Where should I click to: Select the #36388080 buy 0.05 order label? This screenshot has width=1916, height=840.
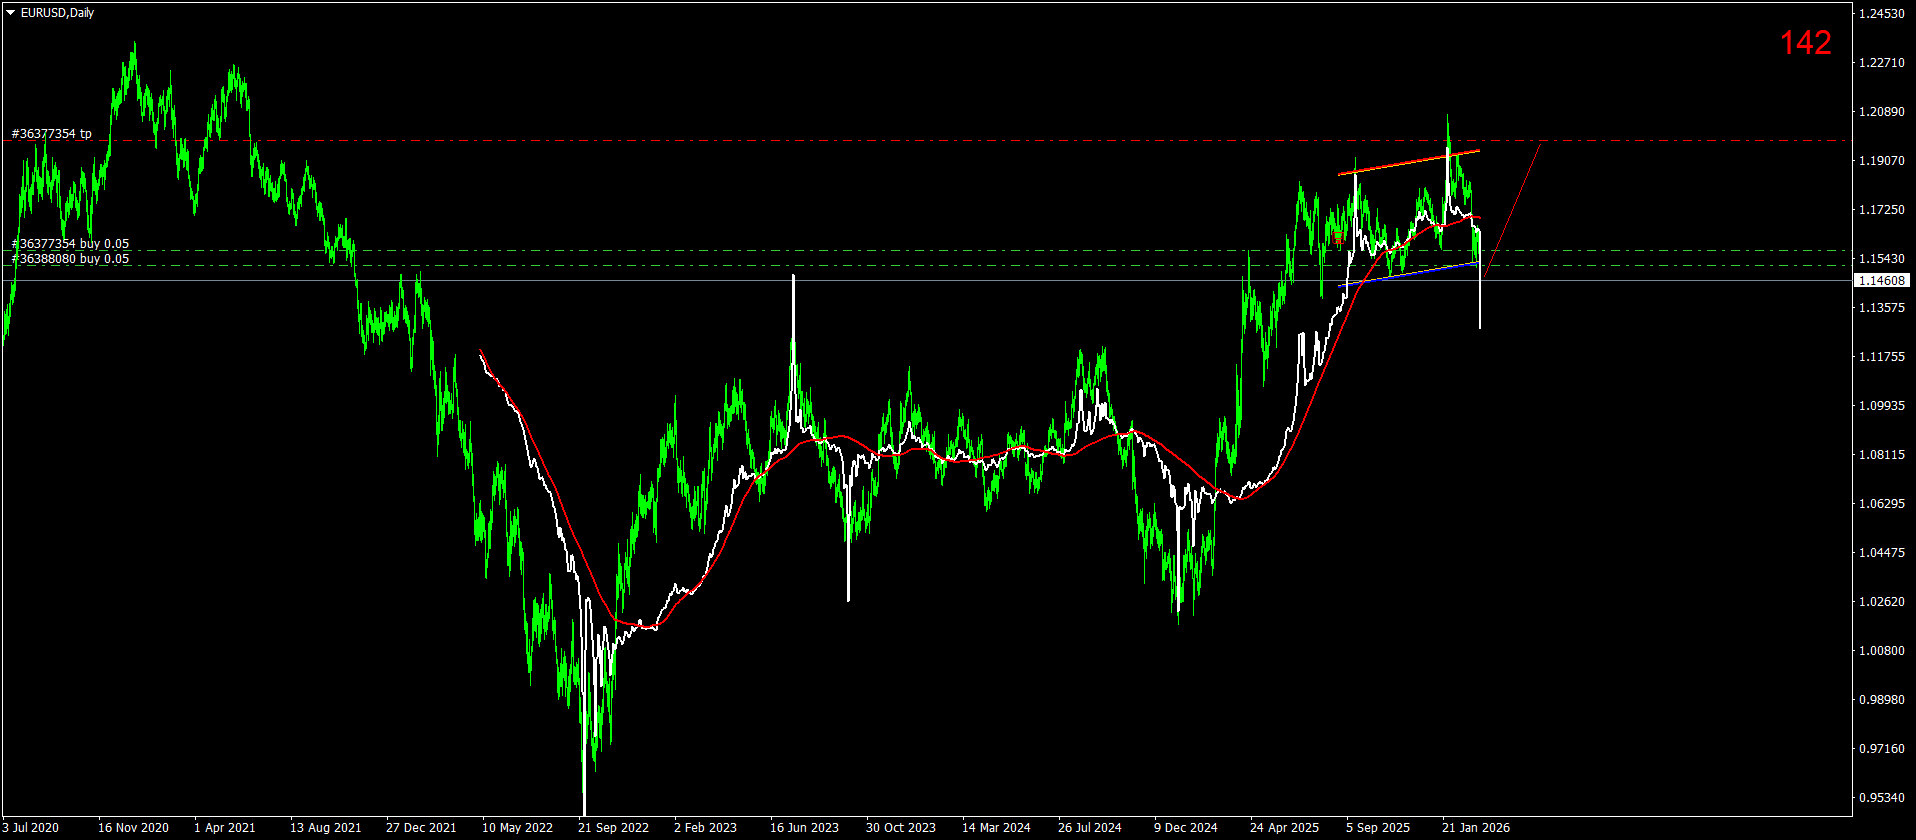tap(70, 259)
